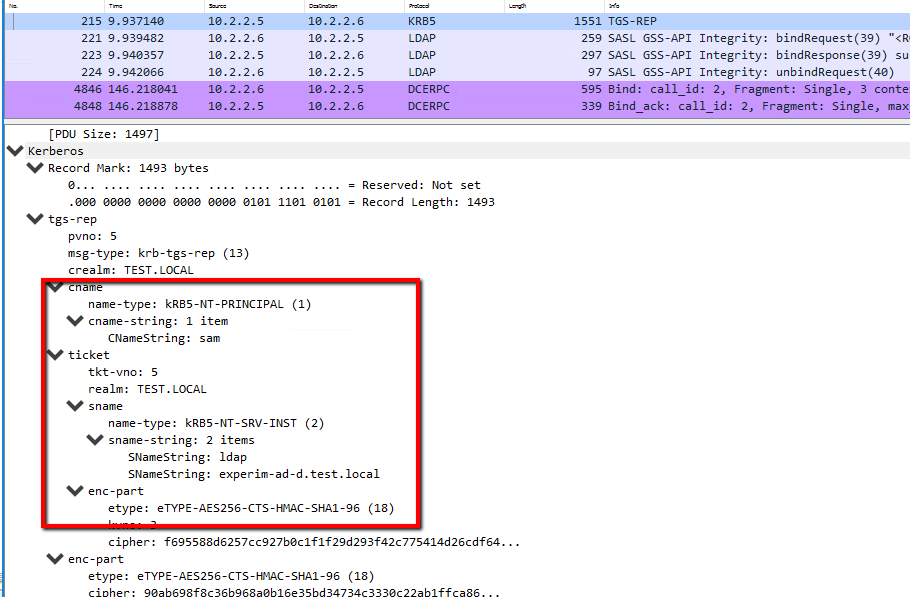Collapse the tgs-rep section arrow

(35, 219)
